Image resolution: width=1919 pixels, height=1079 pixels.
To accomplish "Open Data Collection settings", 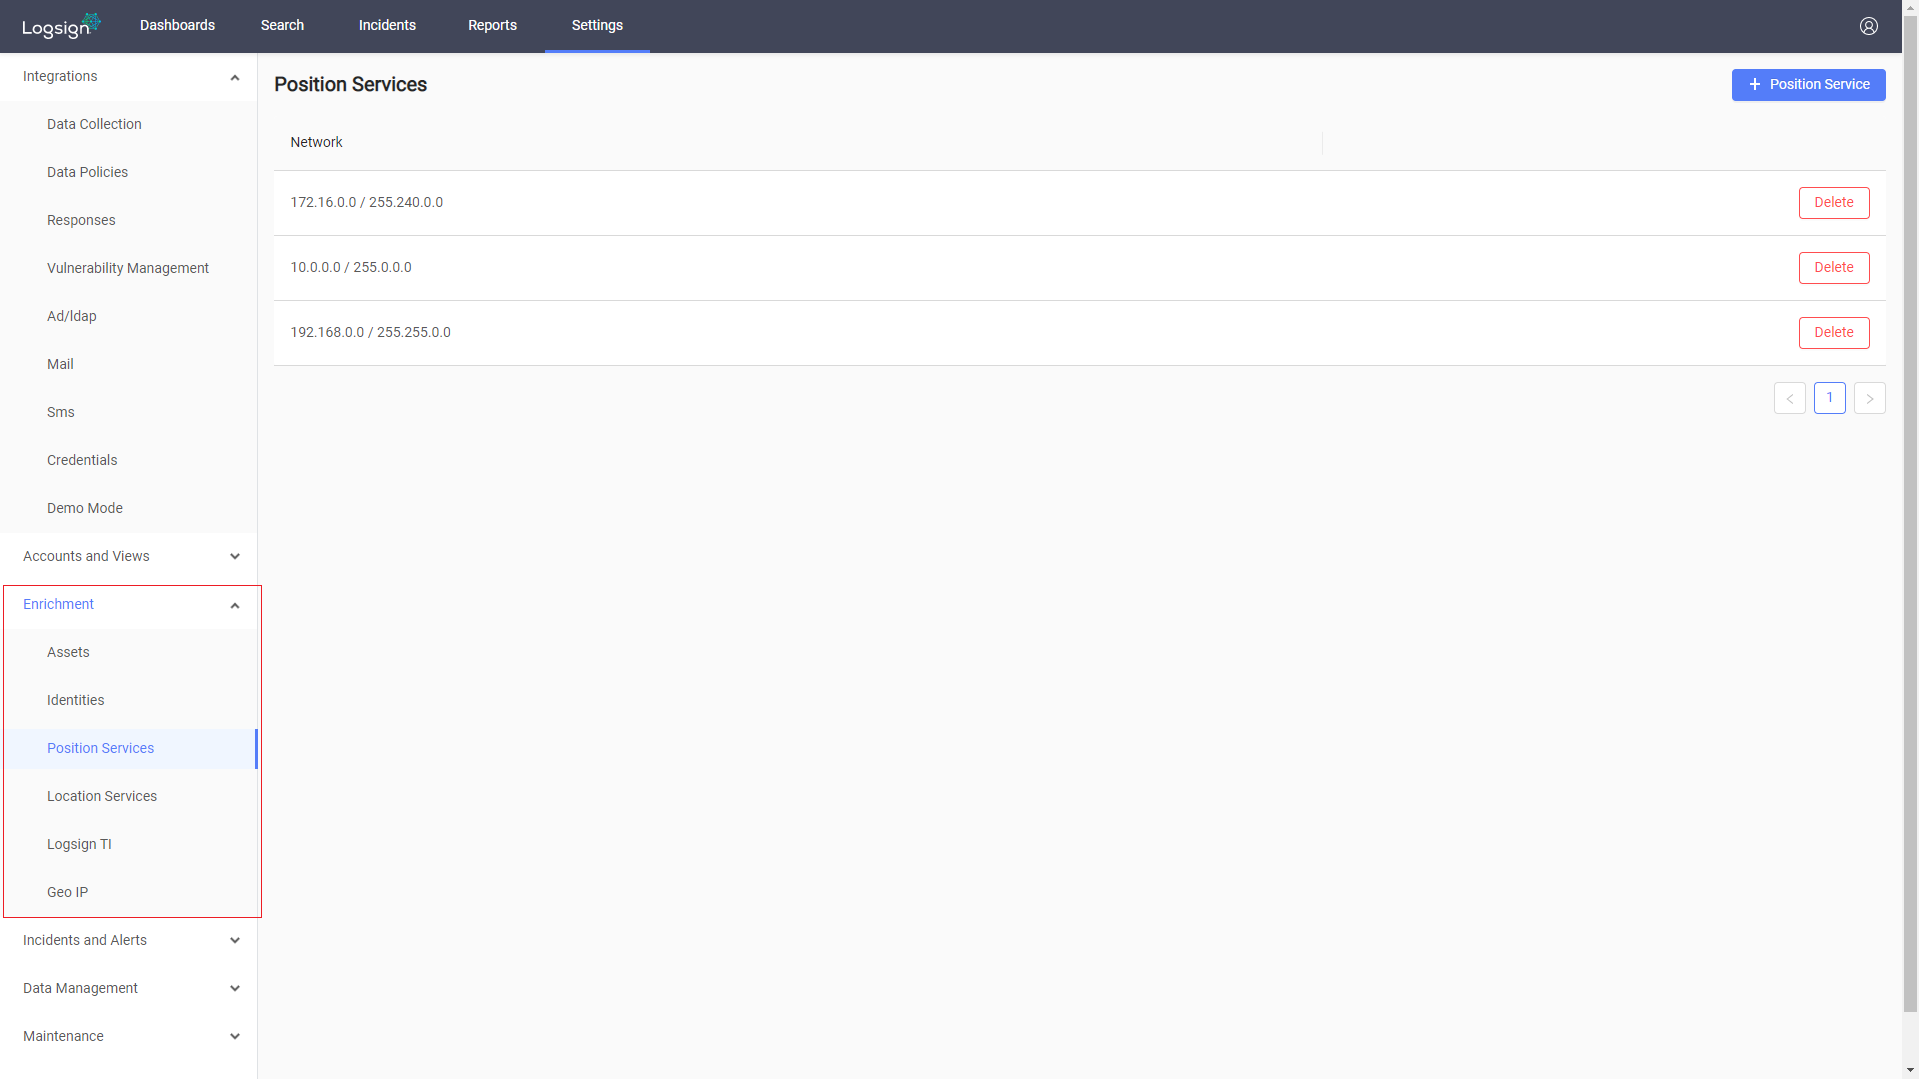I will (x=129, y=125).
